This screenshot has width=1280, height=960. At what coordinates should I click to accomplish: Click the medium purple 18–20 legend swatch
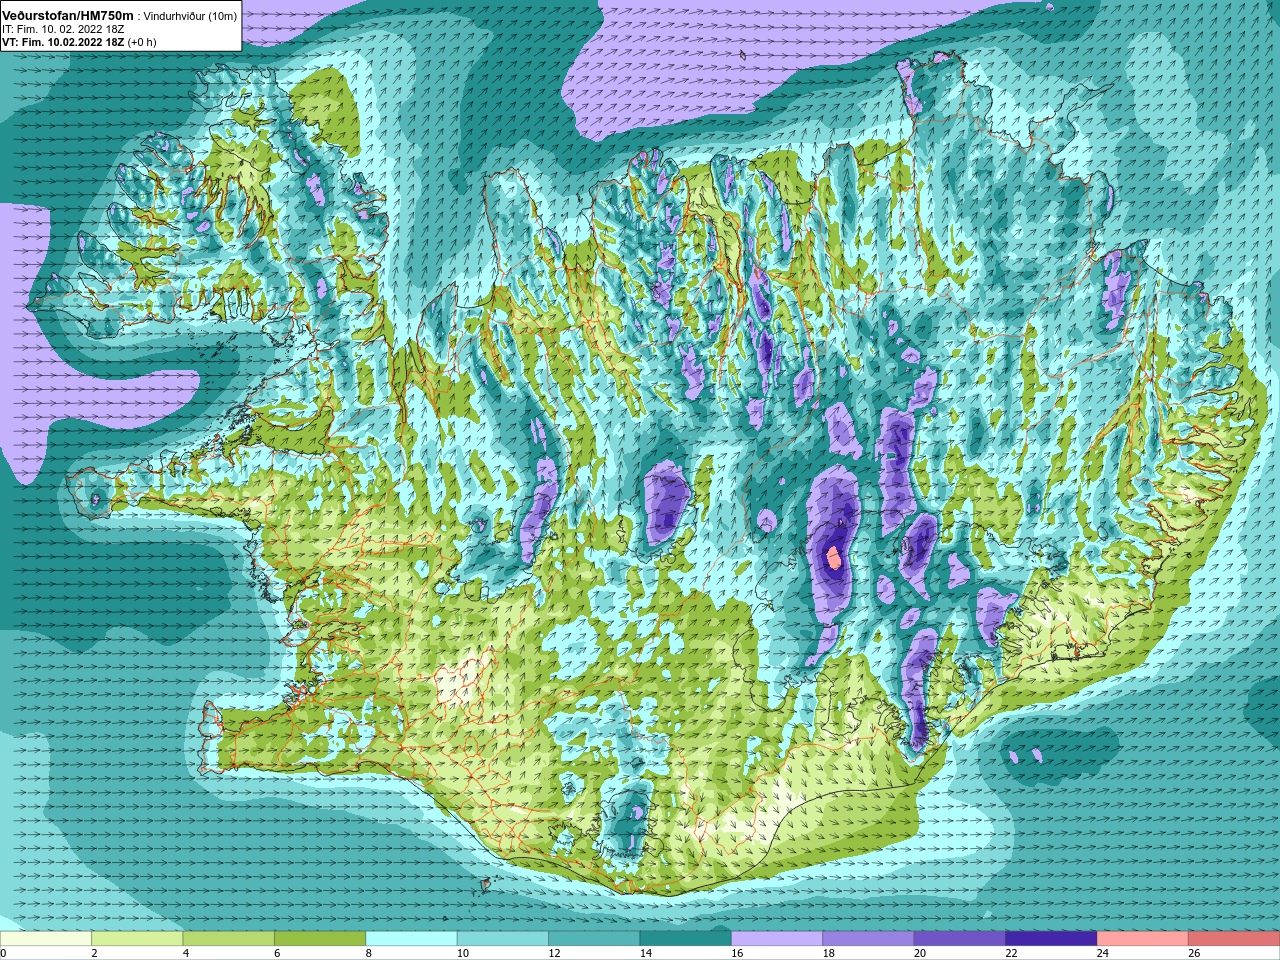pos(868,939)
